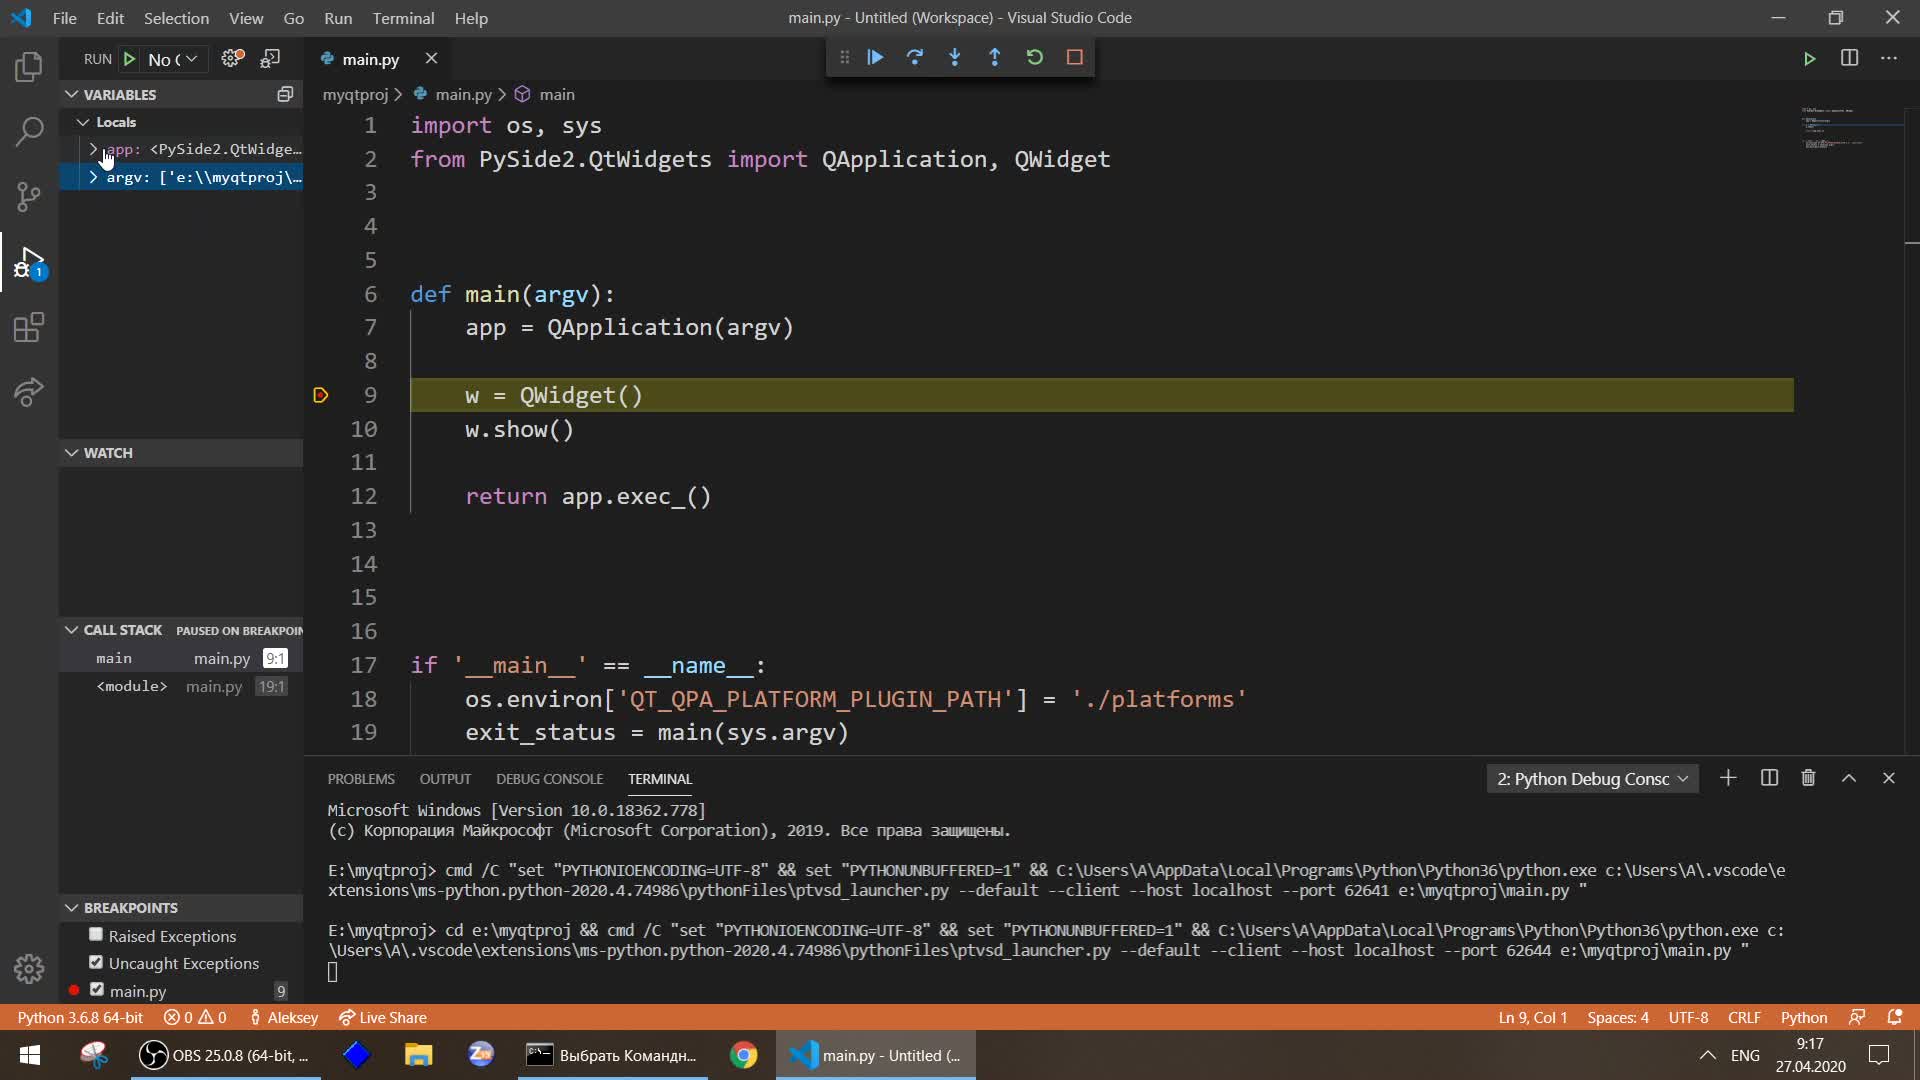This screenshot has height=1080, width=1920.
Task: Kill the active terminal
Action: pyautogui.click(x=1808, y=778)
